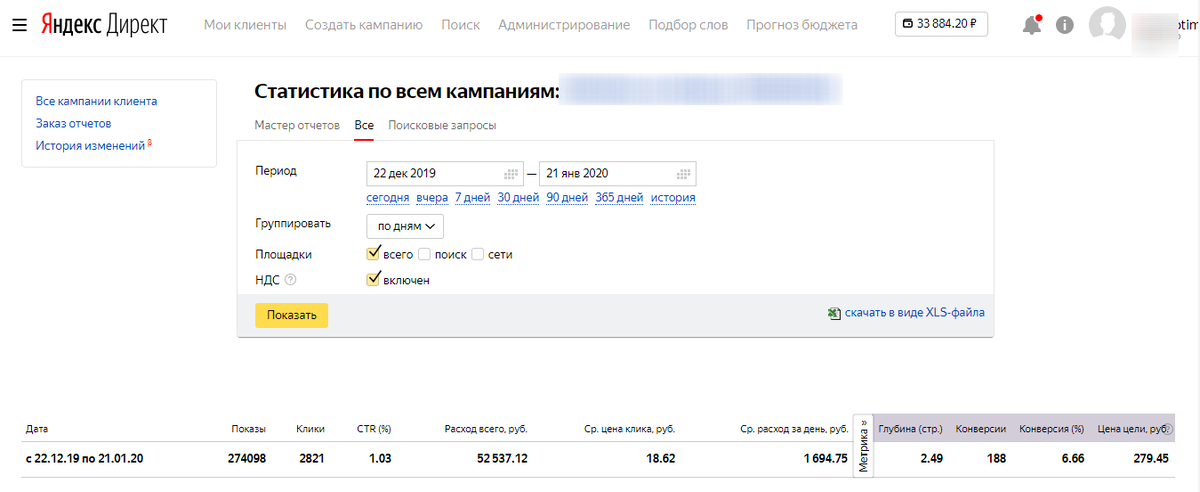Select the 365 дней period link
The height and width of the screenshot is (492, 1200).
click(x=619, y=198)
